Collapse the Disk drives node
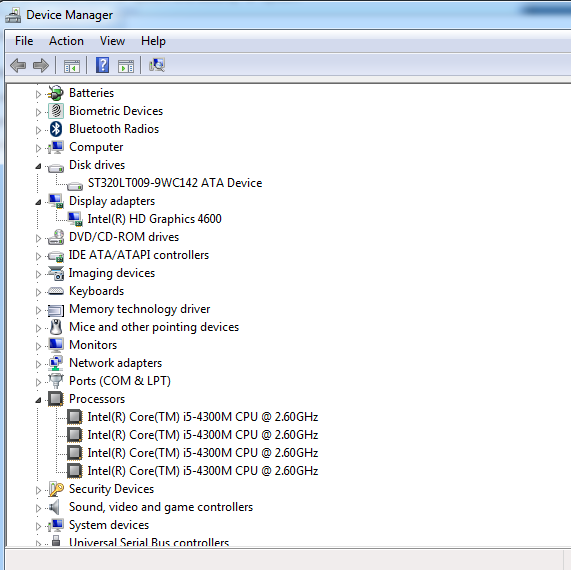Viewport: 571px width, 570px height. click(x=38, y=166)
